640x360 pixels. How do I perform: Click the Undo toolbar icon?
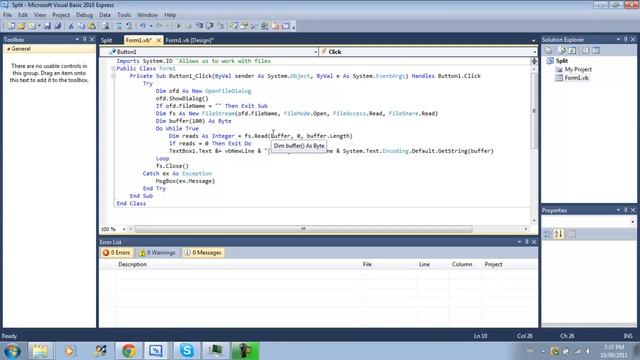[142, 26]
